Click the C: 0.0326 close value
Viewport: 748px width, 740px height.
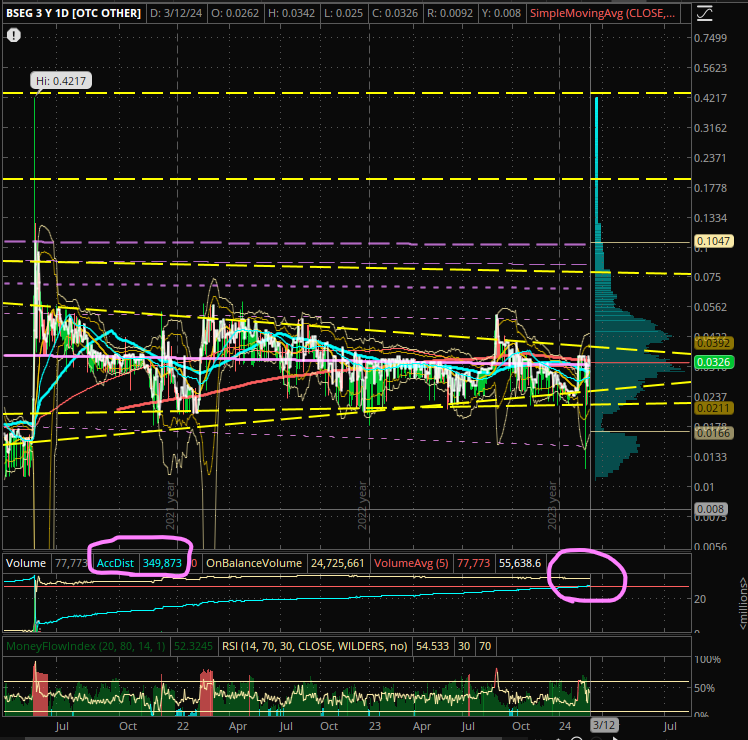395,13
